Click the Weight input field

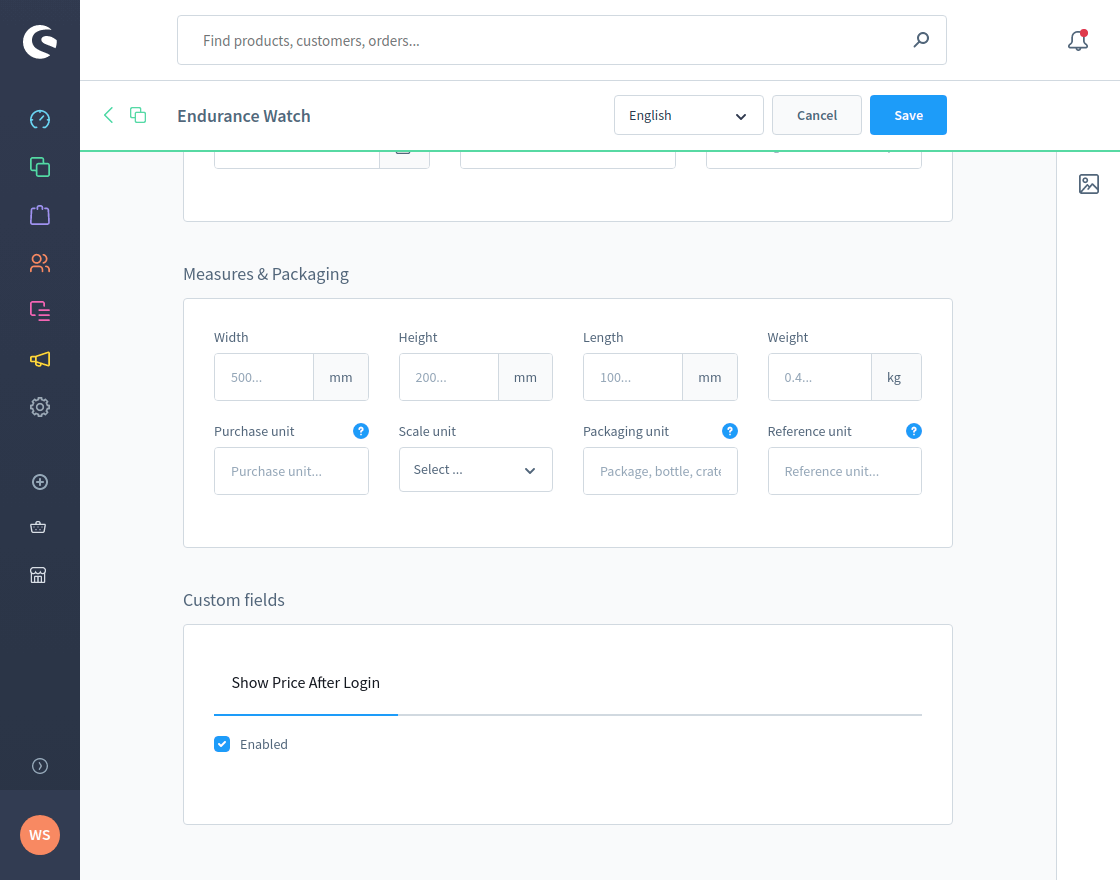click(819, 377)
